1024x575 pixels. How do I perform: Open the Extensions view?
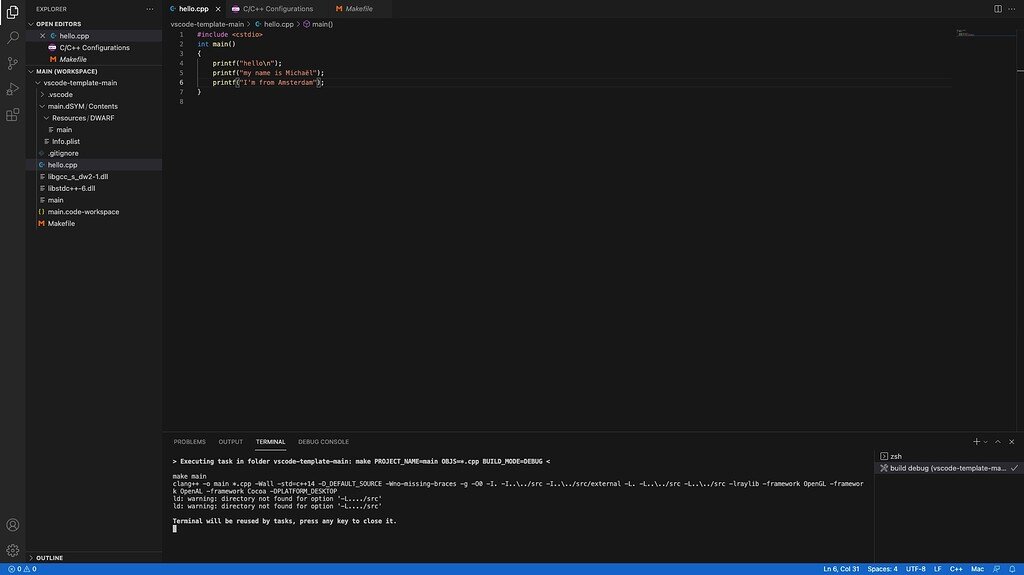point(12,115)
